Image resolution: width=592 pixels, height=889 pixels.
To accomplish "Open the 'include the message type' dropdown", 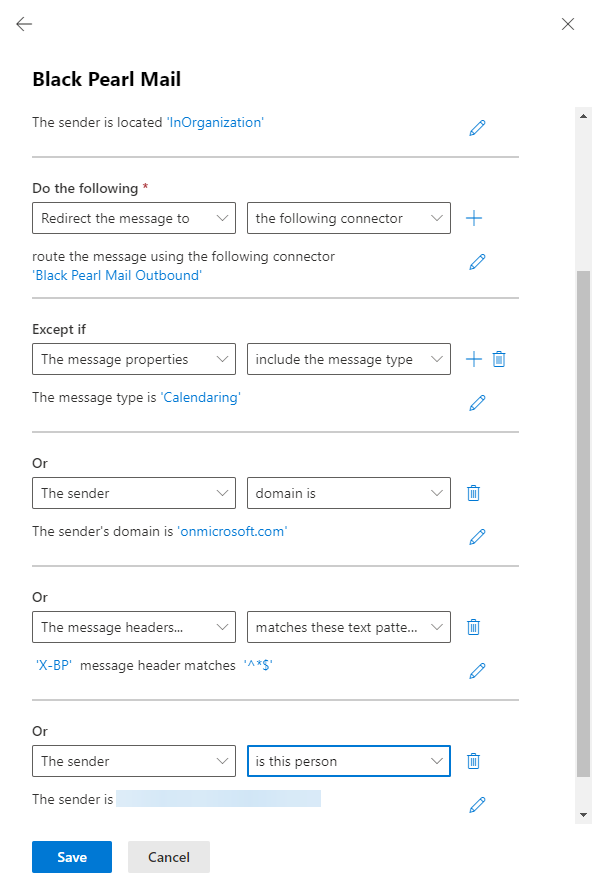I will [349, 359].
